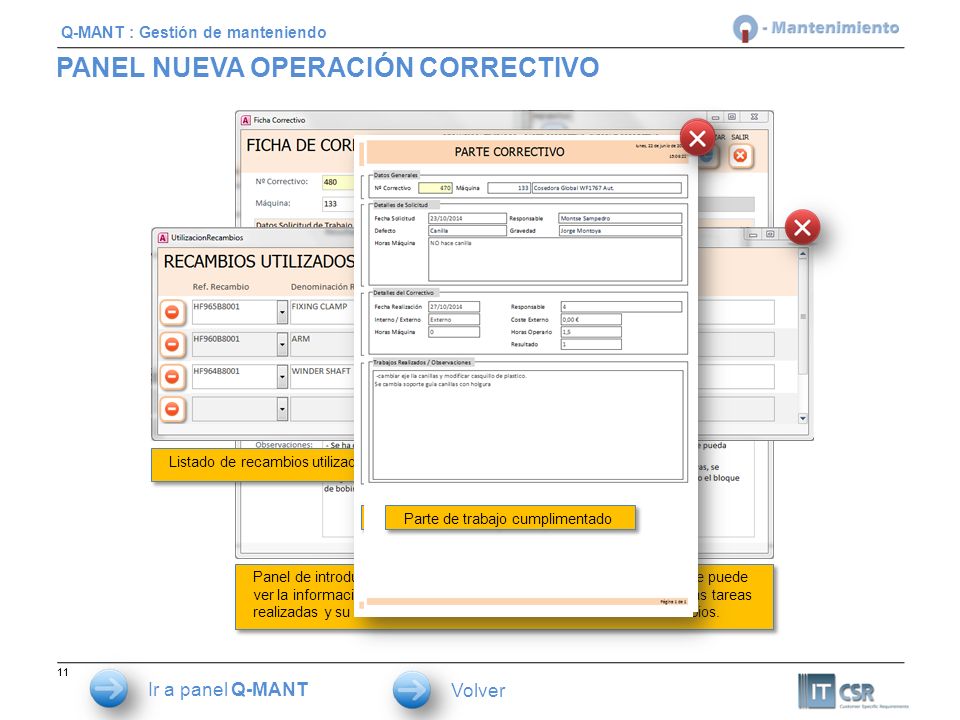This screenshot has width=960, height=720.
Task: Close the Parte Correctivo report with the red X
Action: point(697,138)
